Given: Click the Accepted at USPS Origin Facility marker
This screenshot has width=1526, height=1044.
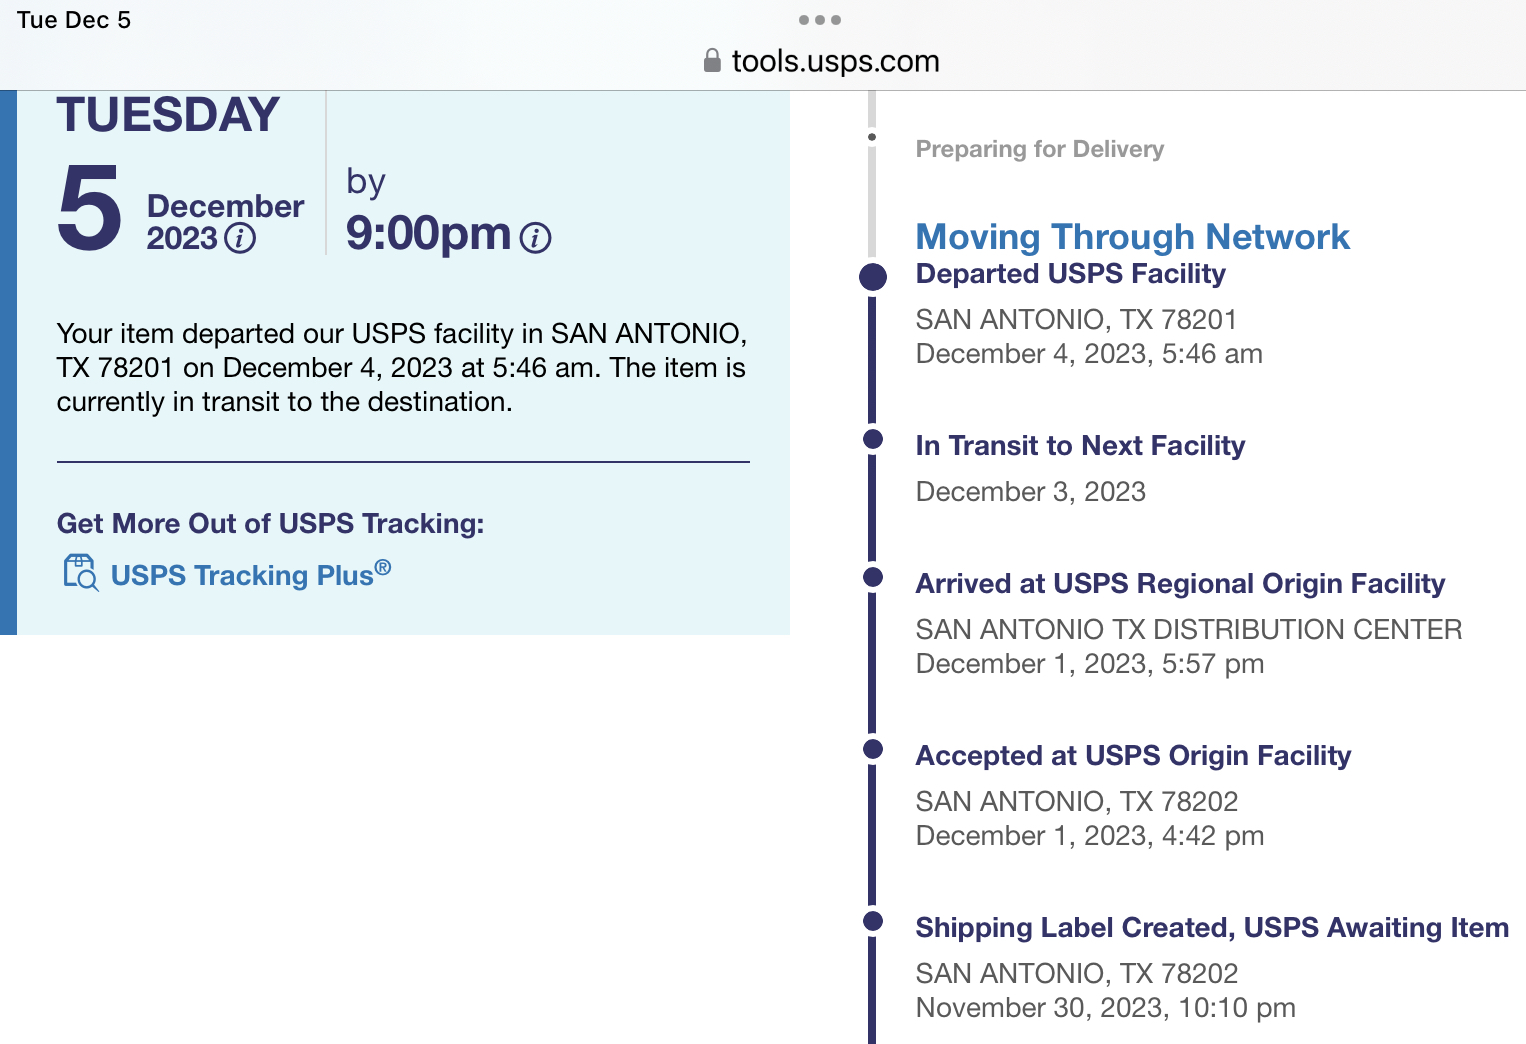Looking at the screenshot, I should click(873, 749).
